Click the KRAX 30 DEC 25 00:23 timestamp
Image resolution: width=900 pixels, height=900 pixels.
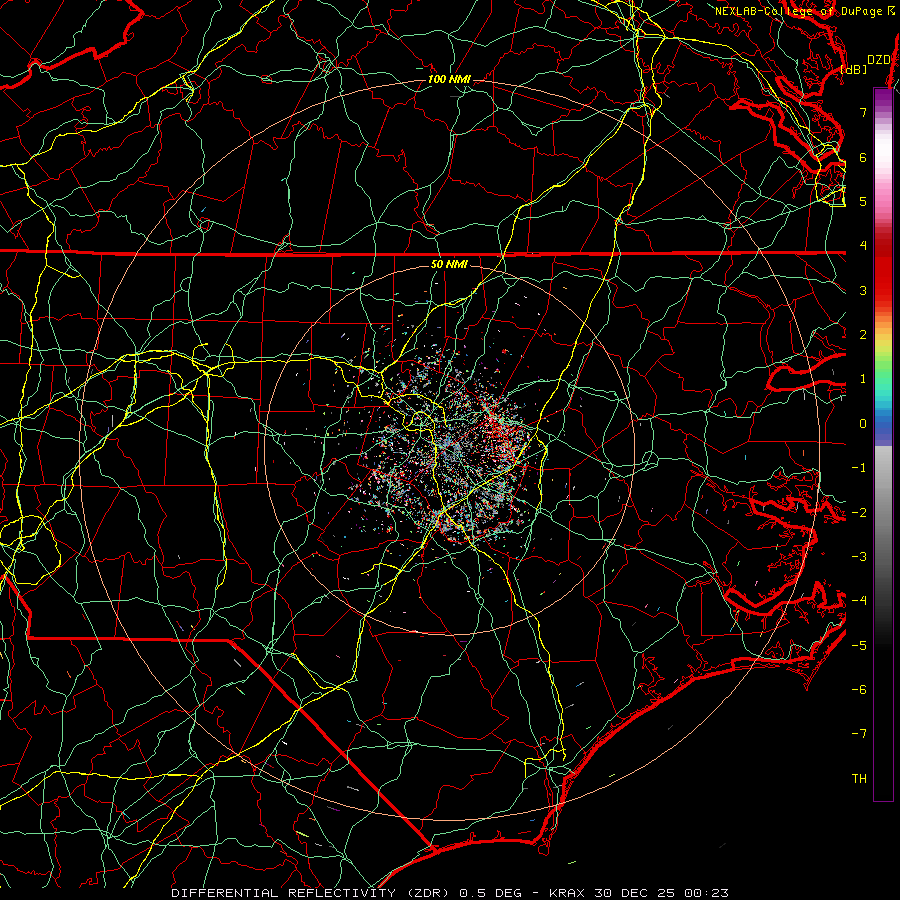pos(639,893)
